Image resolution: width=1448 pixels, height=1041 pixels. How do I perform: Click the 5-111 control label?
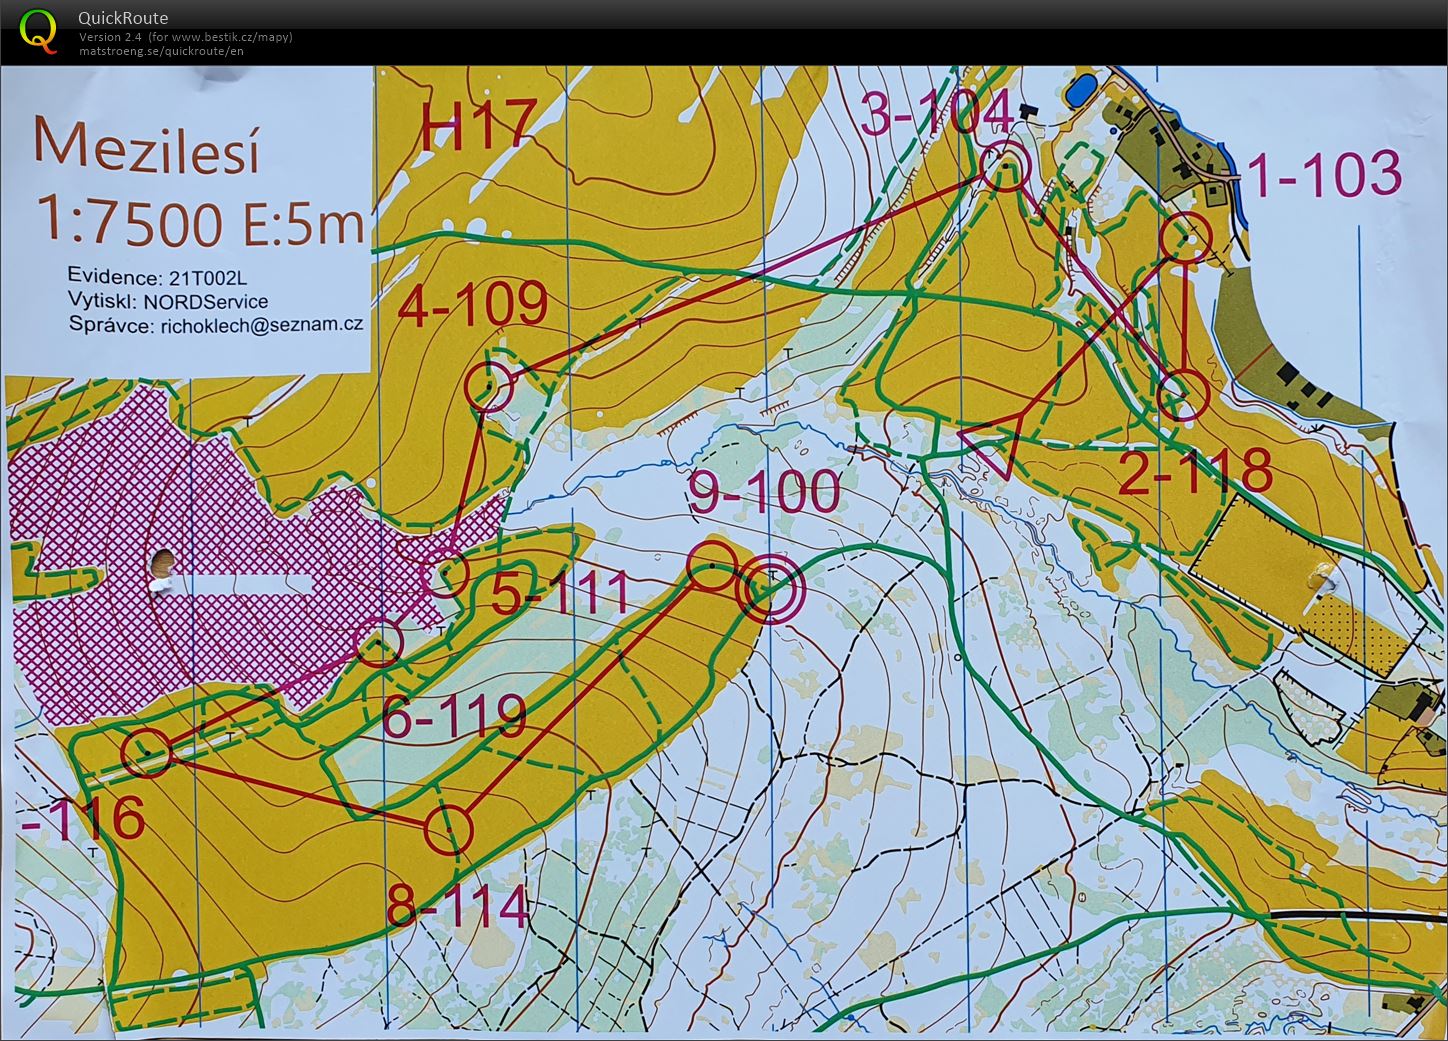[561, 594]
